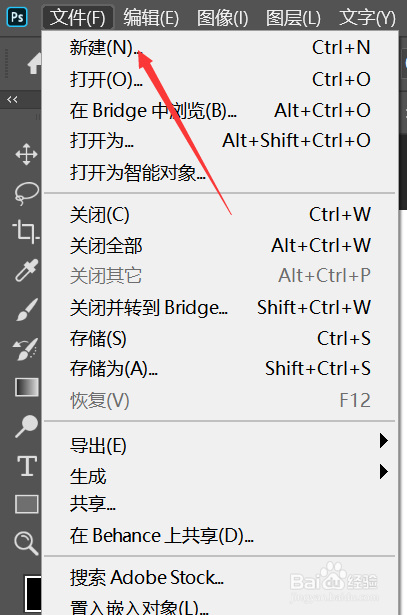Click the foreground color swatch
Image resolution: width=407 pixels, height=615 pixels.
pos(33,594)
